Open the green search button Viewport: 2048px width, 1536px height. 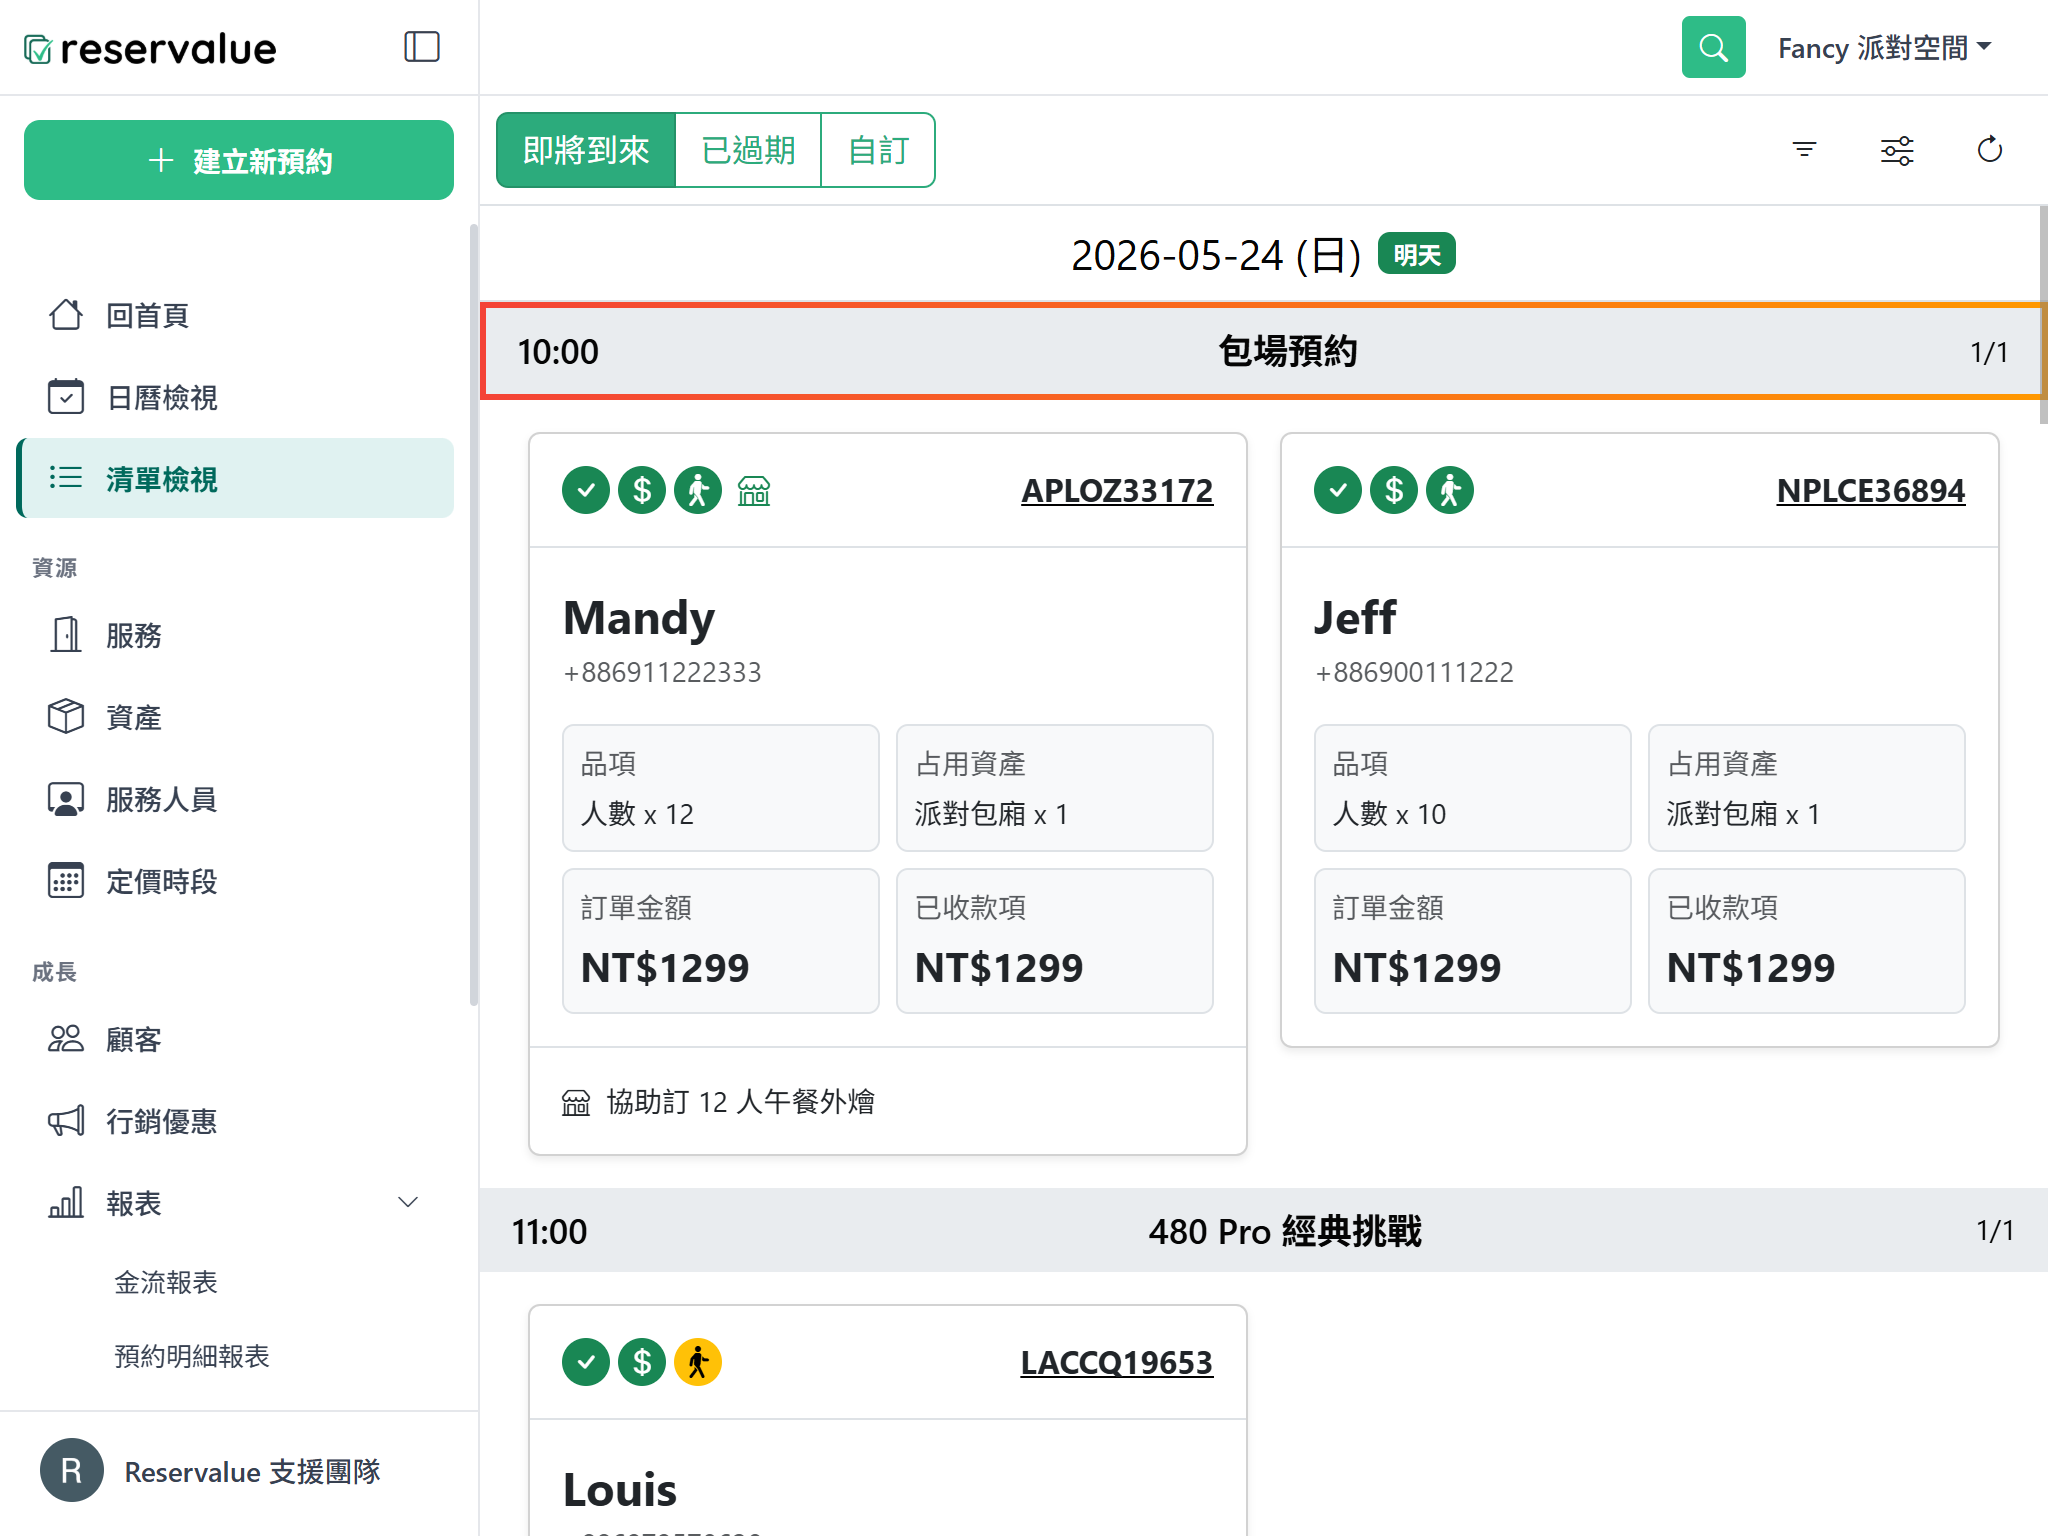click(x=1713, y=47)
